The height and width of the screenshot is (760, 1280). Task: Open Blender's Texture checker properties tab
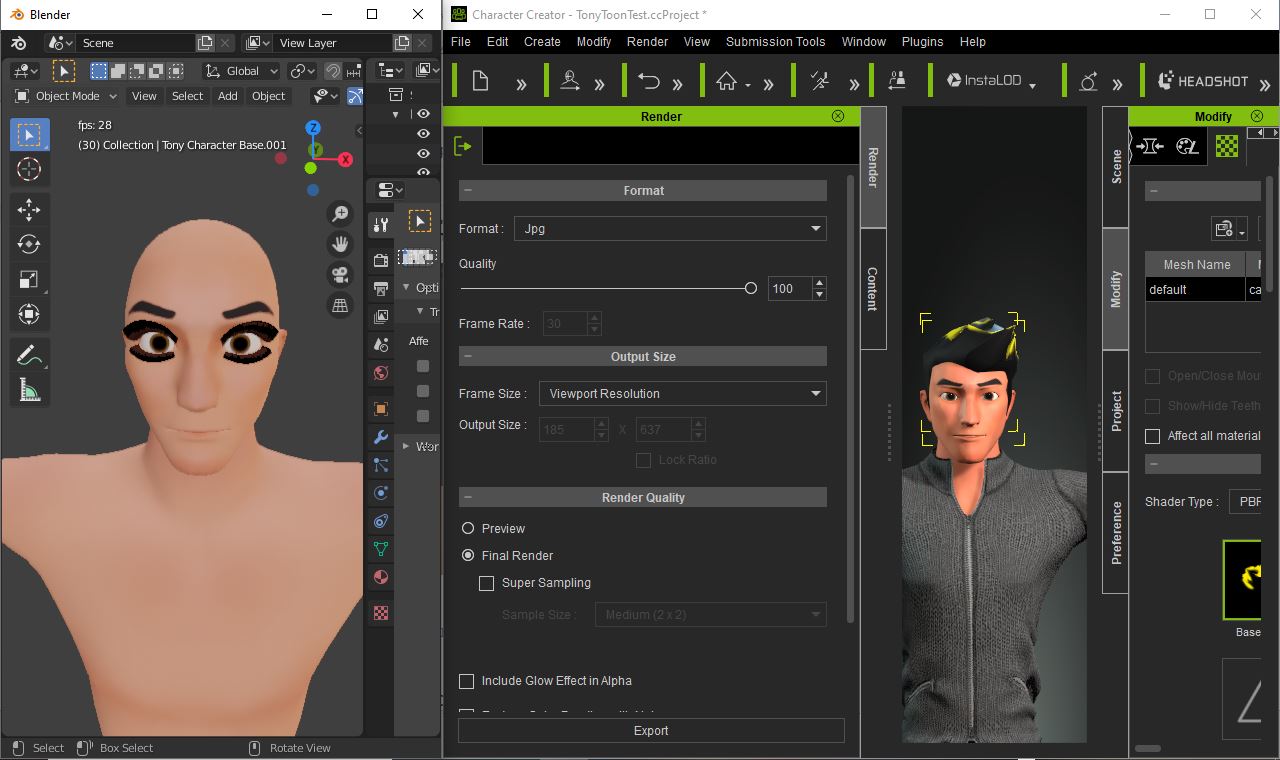[x=381, y=613]
